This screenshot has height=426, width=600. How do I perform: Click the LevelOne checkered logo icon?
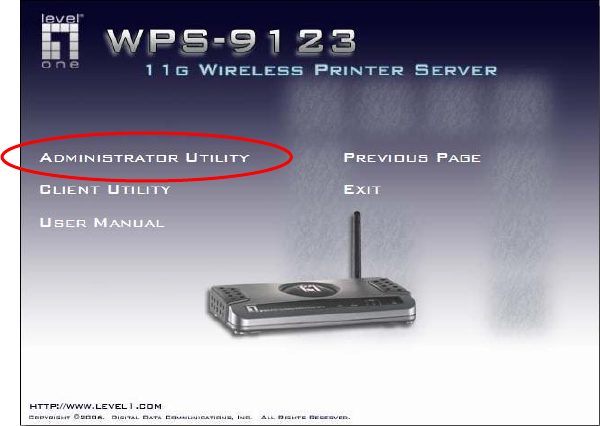pyautogui.click(x=60, y=41)
